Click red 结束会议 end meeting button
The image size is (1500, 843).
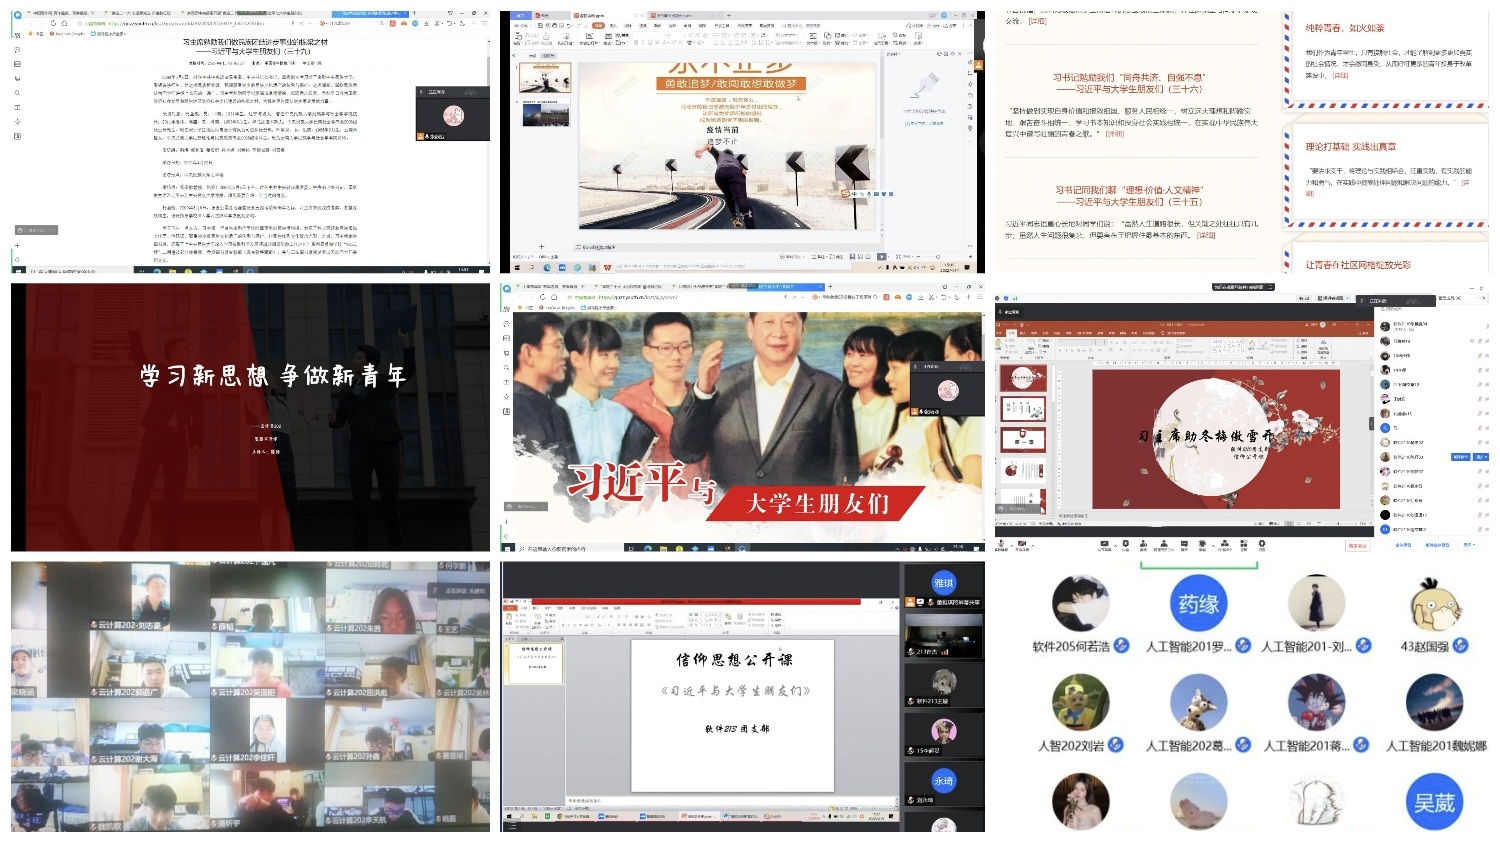coord(1357,546)
